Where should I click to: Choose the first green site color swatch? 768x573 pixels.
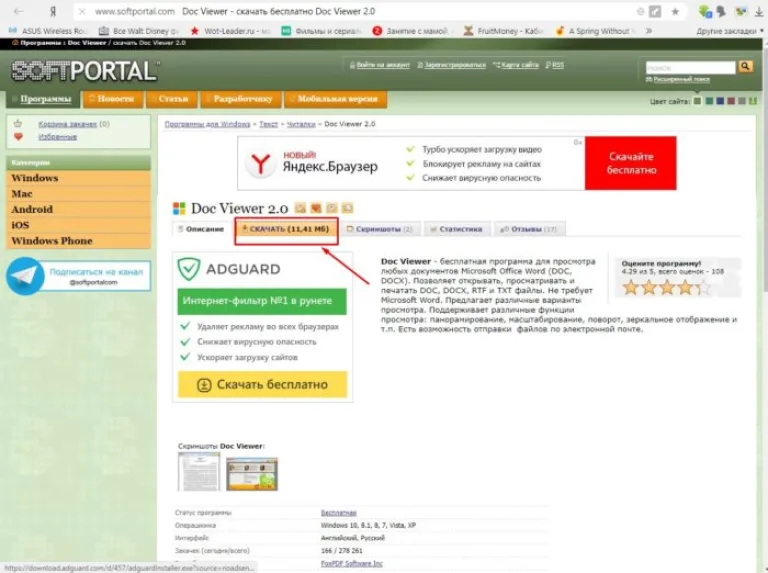pos(697,101)
